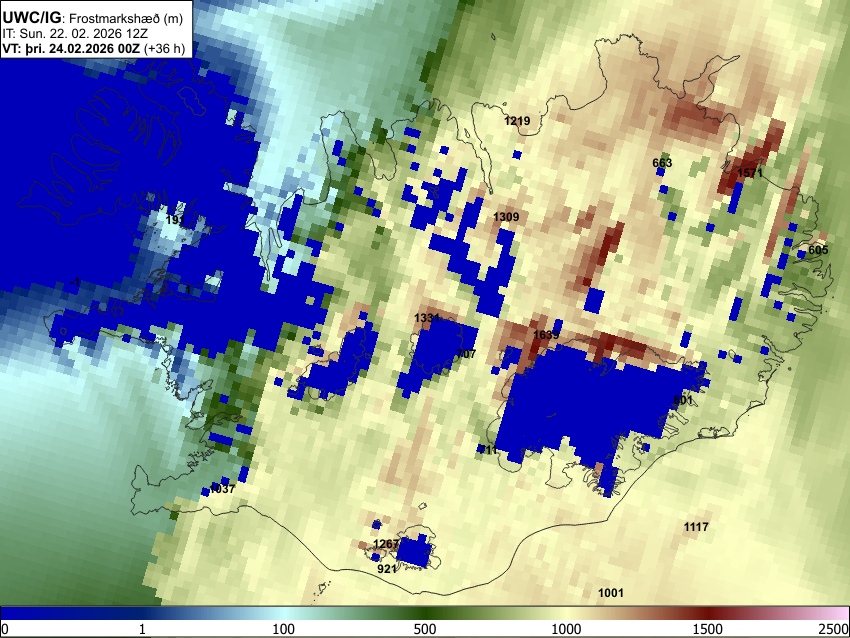This screenshot has height=638, width=850.
Task: Click the map value label 191
Action: click(x=176, y=220)
